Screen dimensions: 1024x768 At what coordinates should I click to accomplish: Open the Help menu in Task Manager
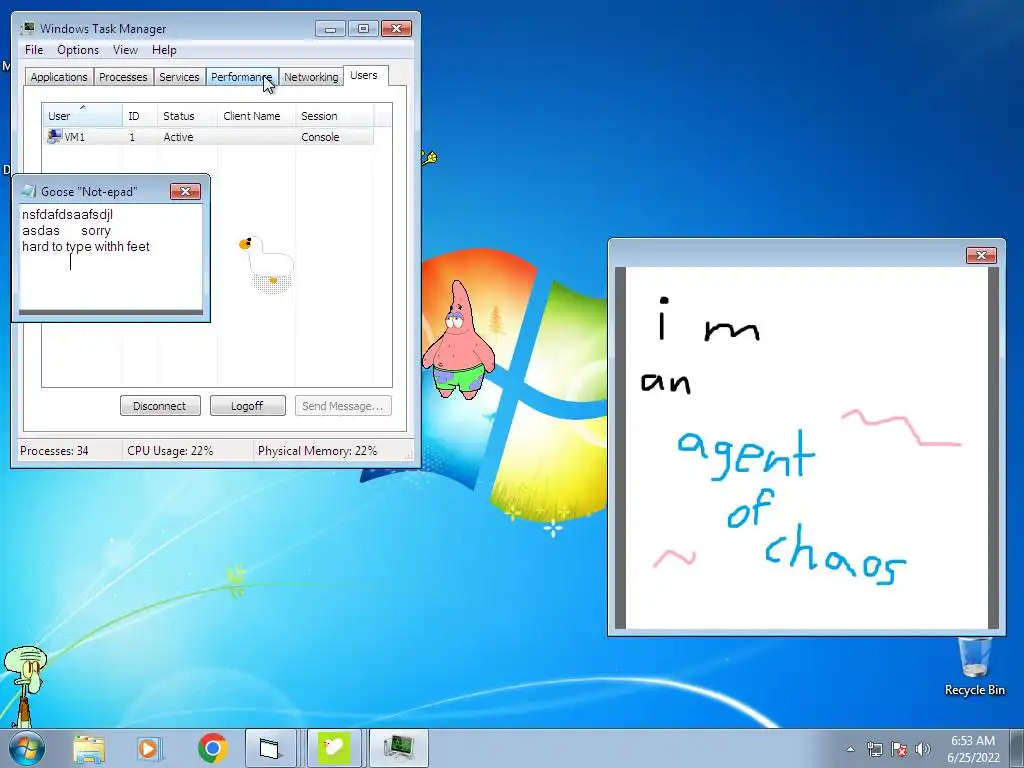click(x=164, y=50)
